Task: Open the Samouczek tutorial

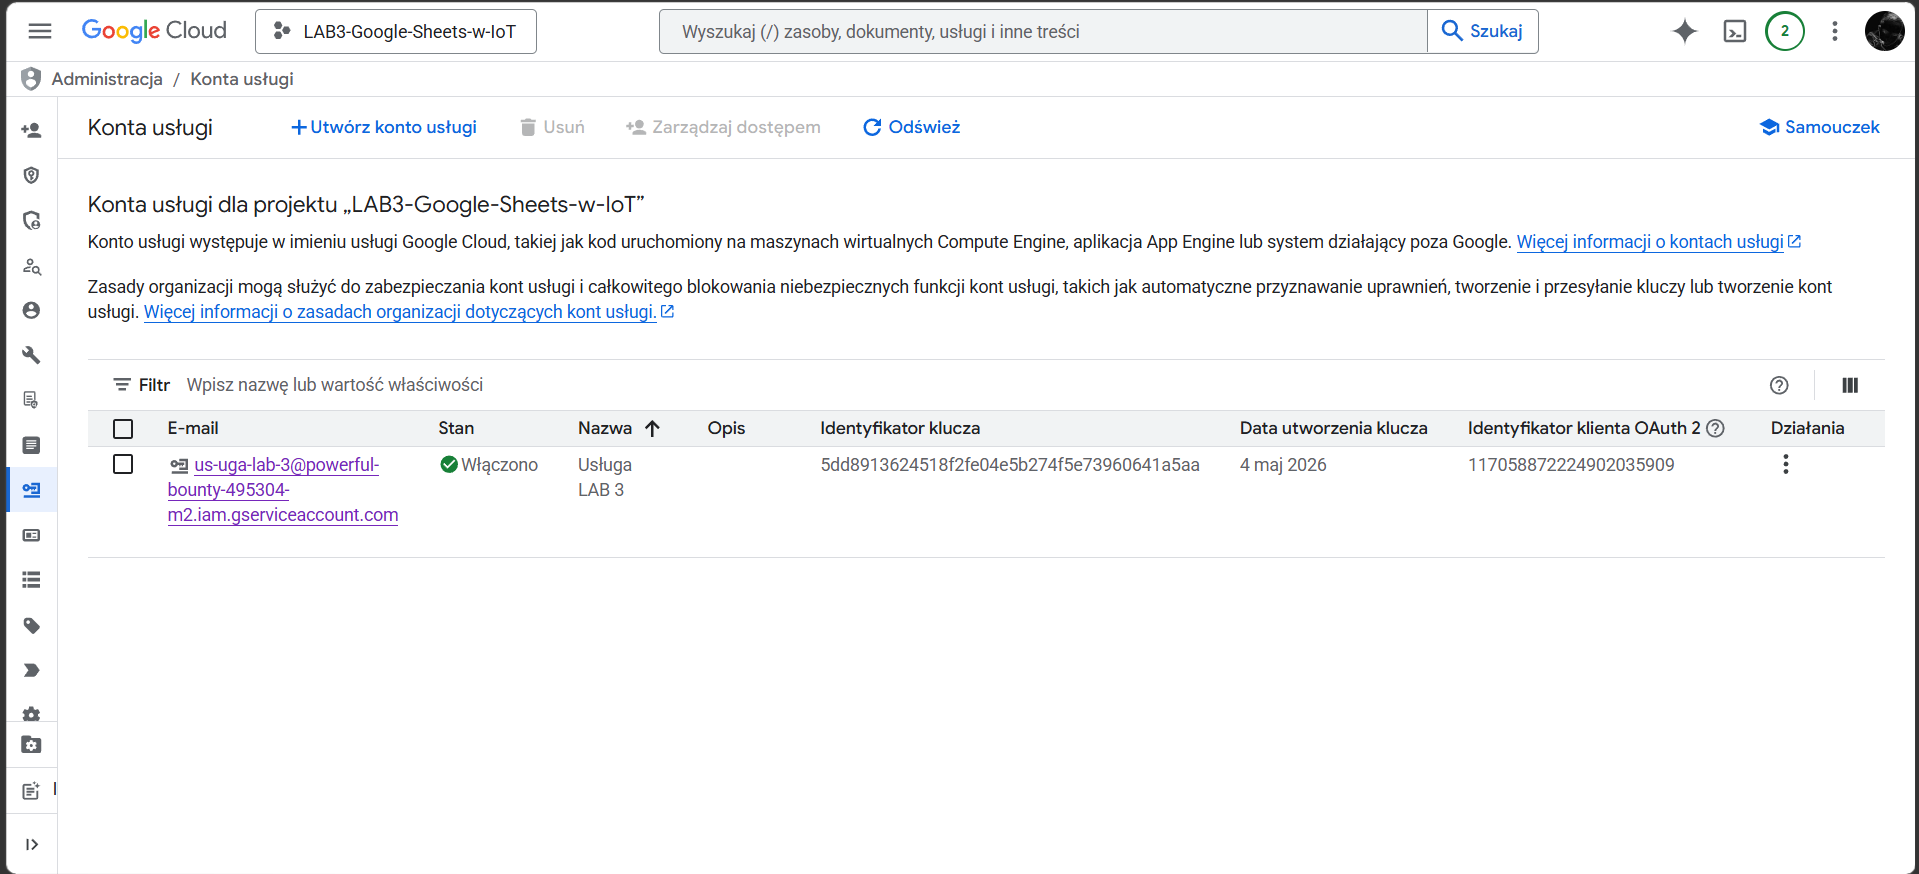Action: [x=1820, y=127]
